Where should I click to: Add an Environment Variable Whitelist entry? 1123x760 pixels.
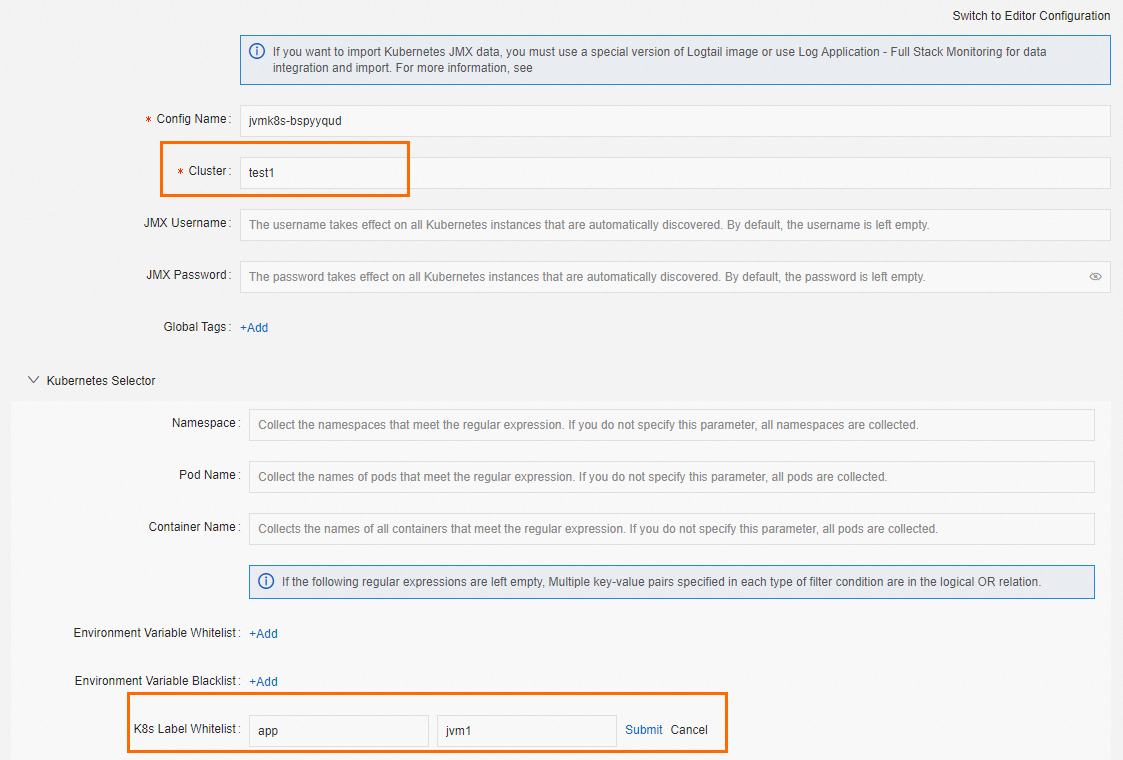pyautogui.click(x=263, y=634)
